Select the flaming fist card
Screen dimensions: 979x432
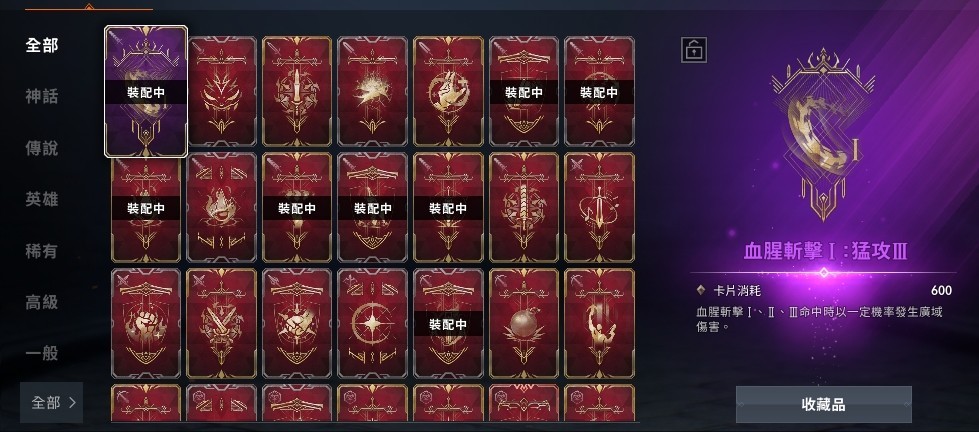[145, 323]
